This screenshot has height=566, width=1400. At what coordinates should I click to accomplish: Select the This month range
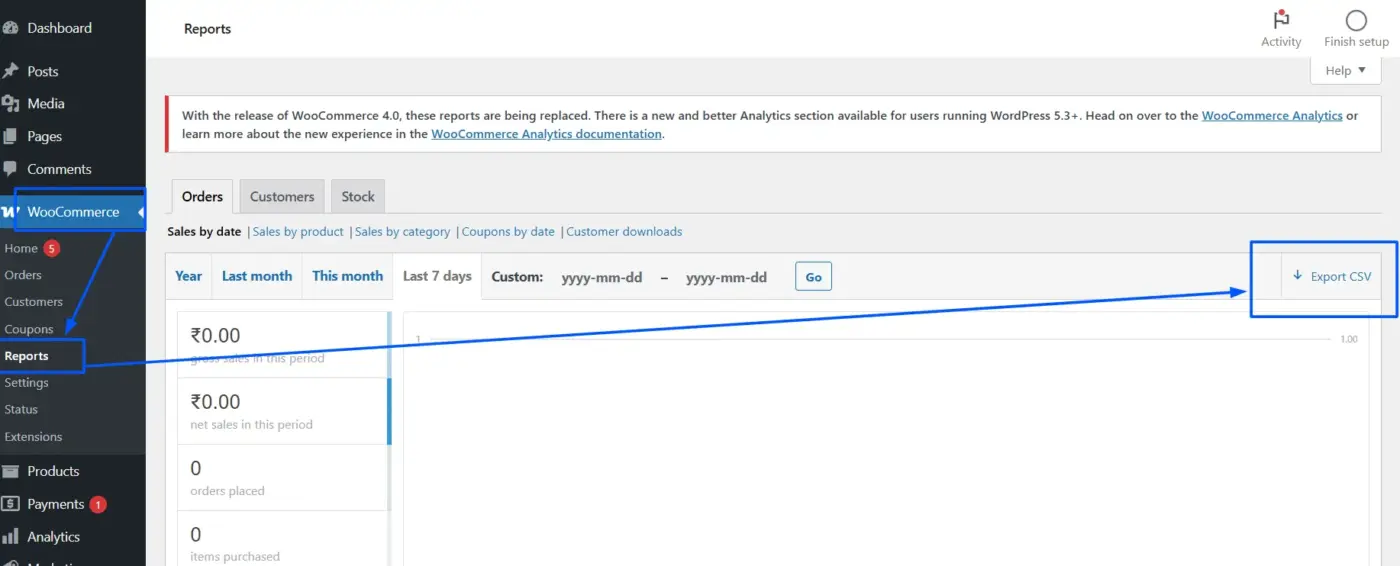pos(347,276)
